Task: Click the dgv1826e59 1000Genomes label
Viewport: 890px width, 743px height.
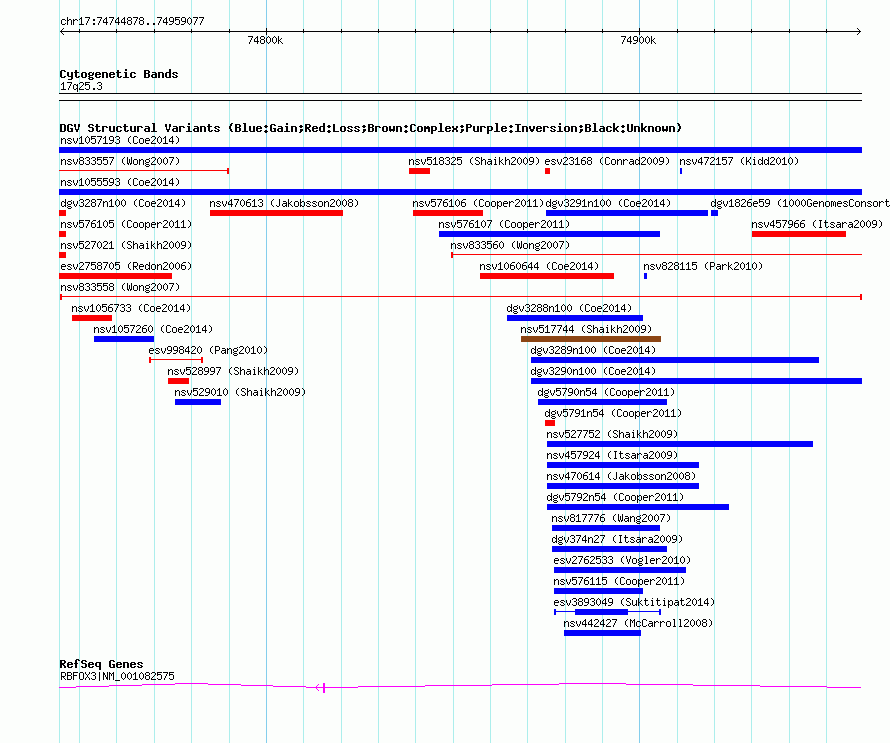Action: (800, 203)
